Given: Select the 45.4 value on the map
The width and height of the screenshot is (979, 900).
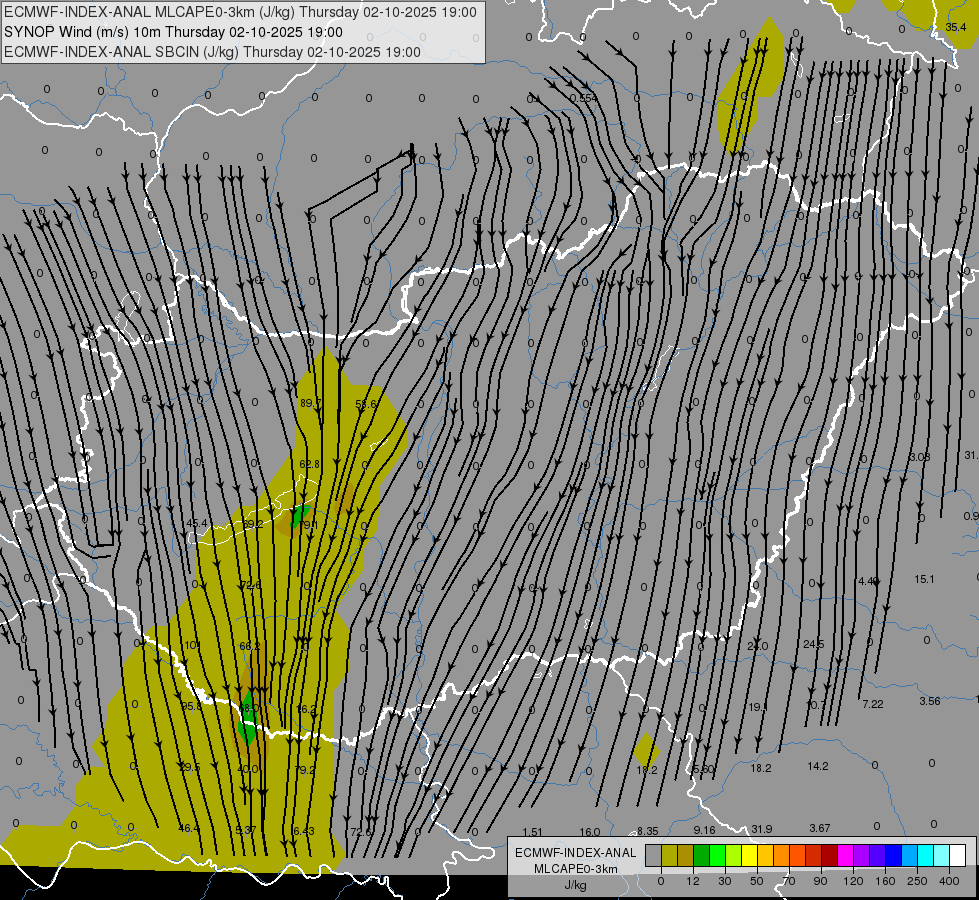Looking at the screenshot, I should tap(197, 523).
